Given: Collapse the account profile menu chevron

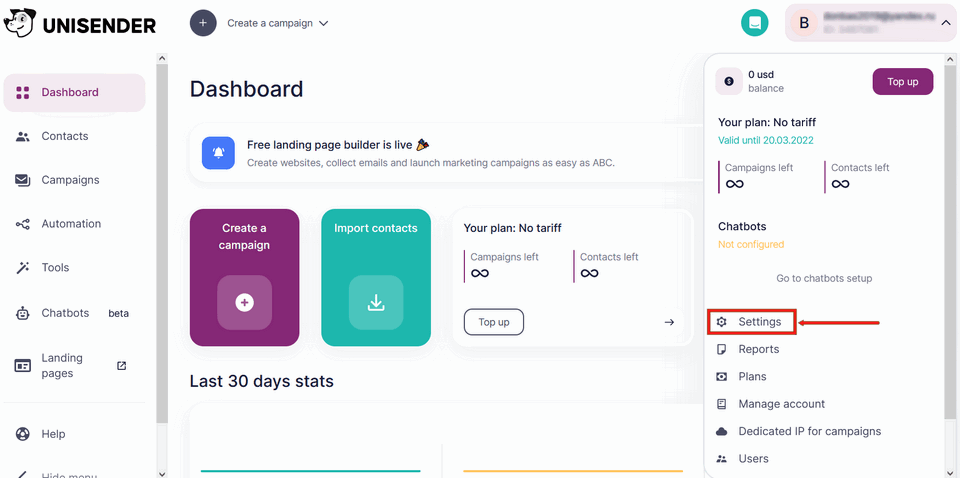Looking at the screenshot, I should click(x=945, y=23).
